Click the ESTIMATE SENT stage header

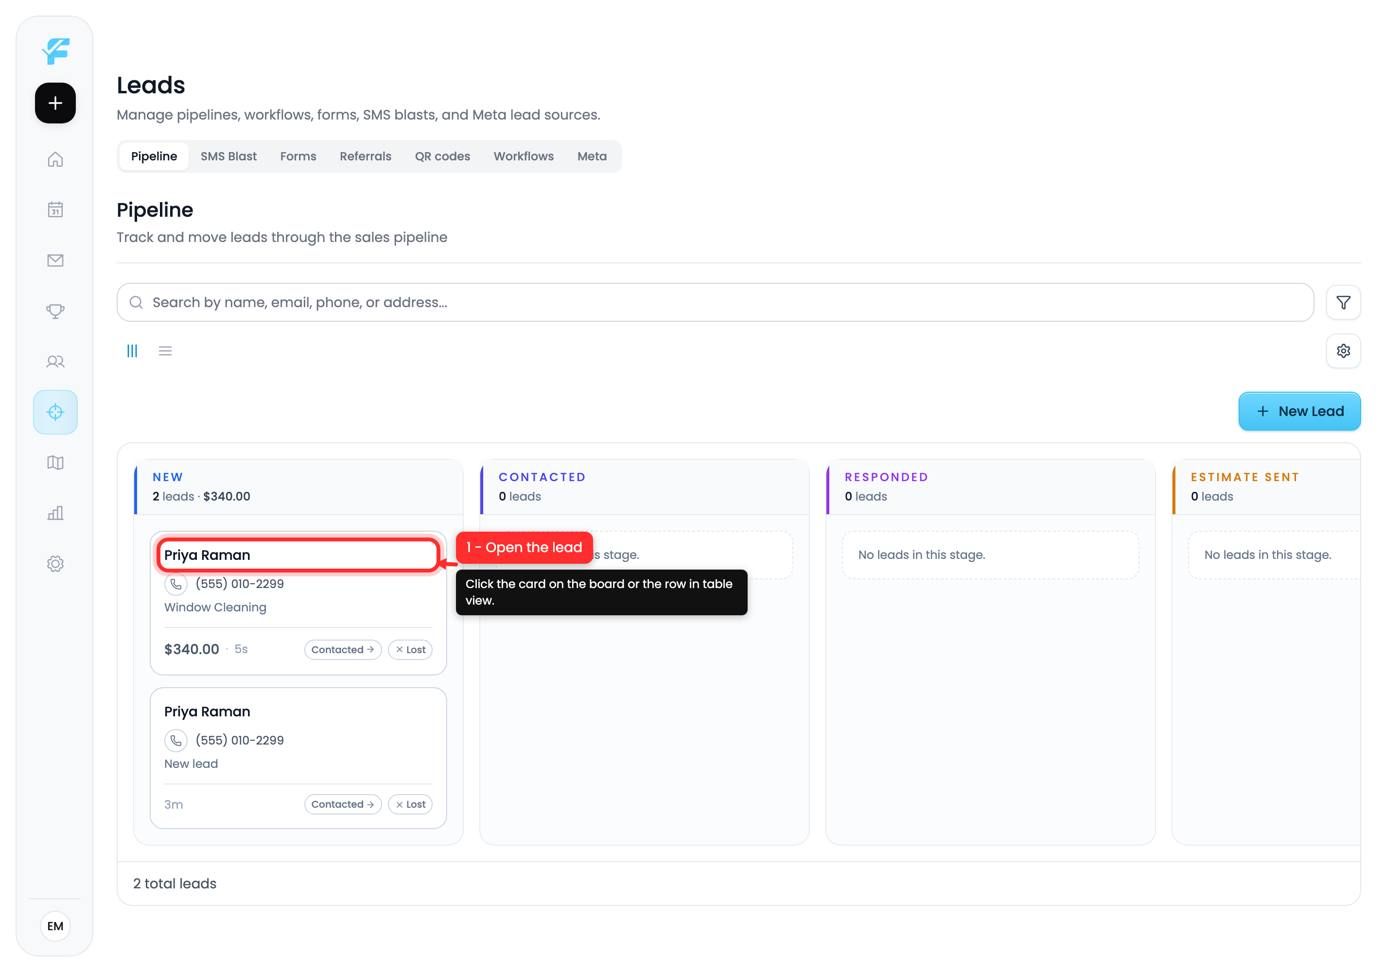[1266, 487]
